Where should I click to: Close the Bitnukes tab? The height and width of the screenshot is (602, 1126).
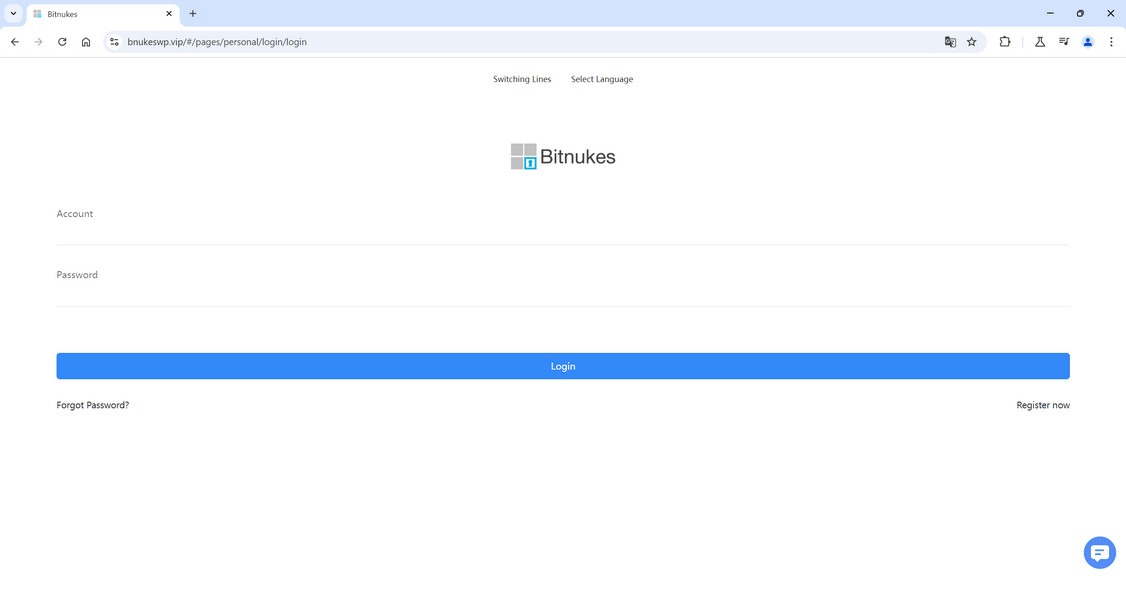pos(169,14)
